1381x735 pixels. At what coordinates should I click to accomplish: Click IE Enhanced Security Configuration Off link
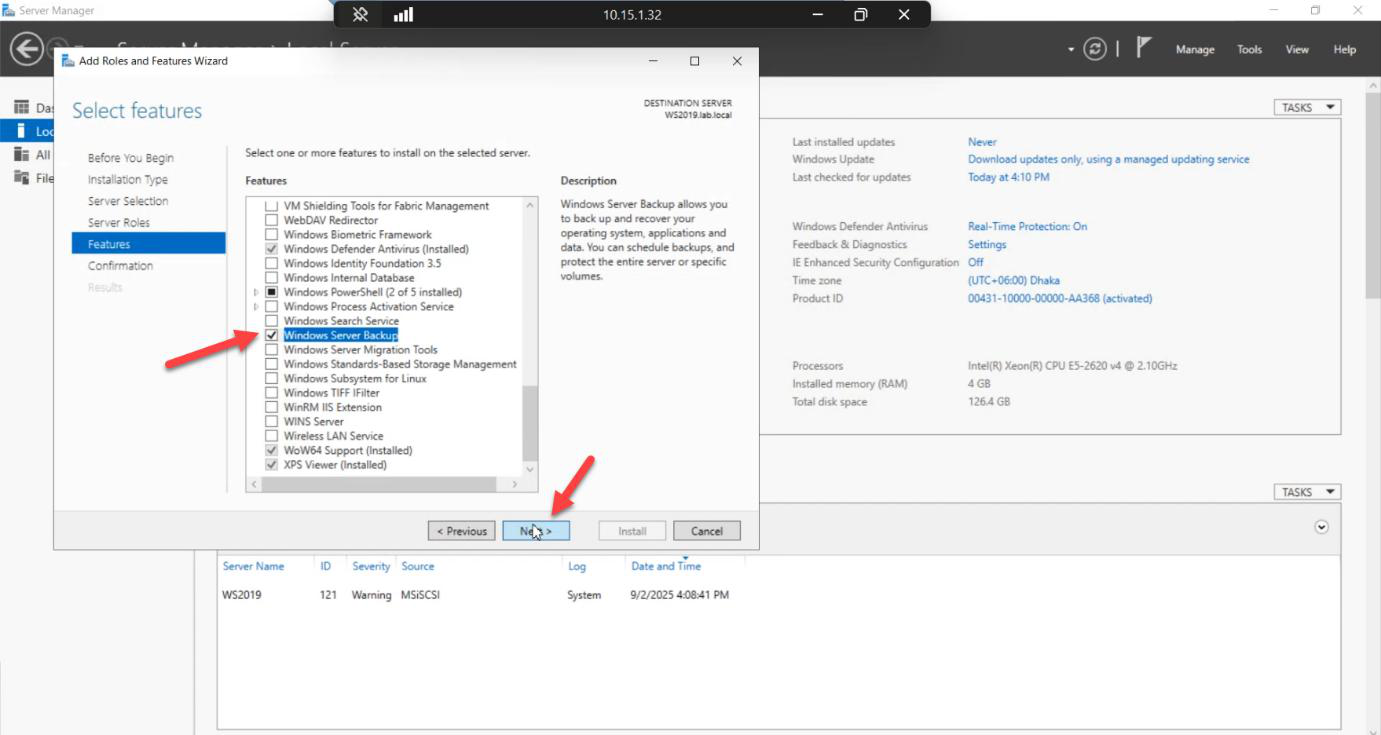(975, 262)
